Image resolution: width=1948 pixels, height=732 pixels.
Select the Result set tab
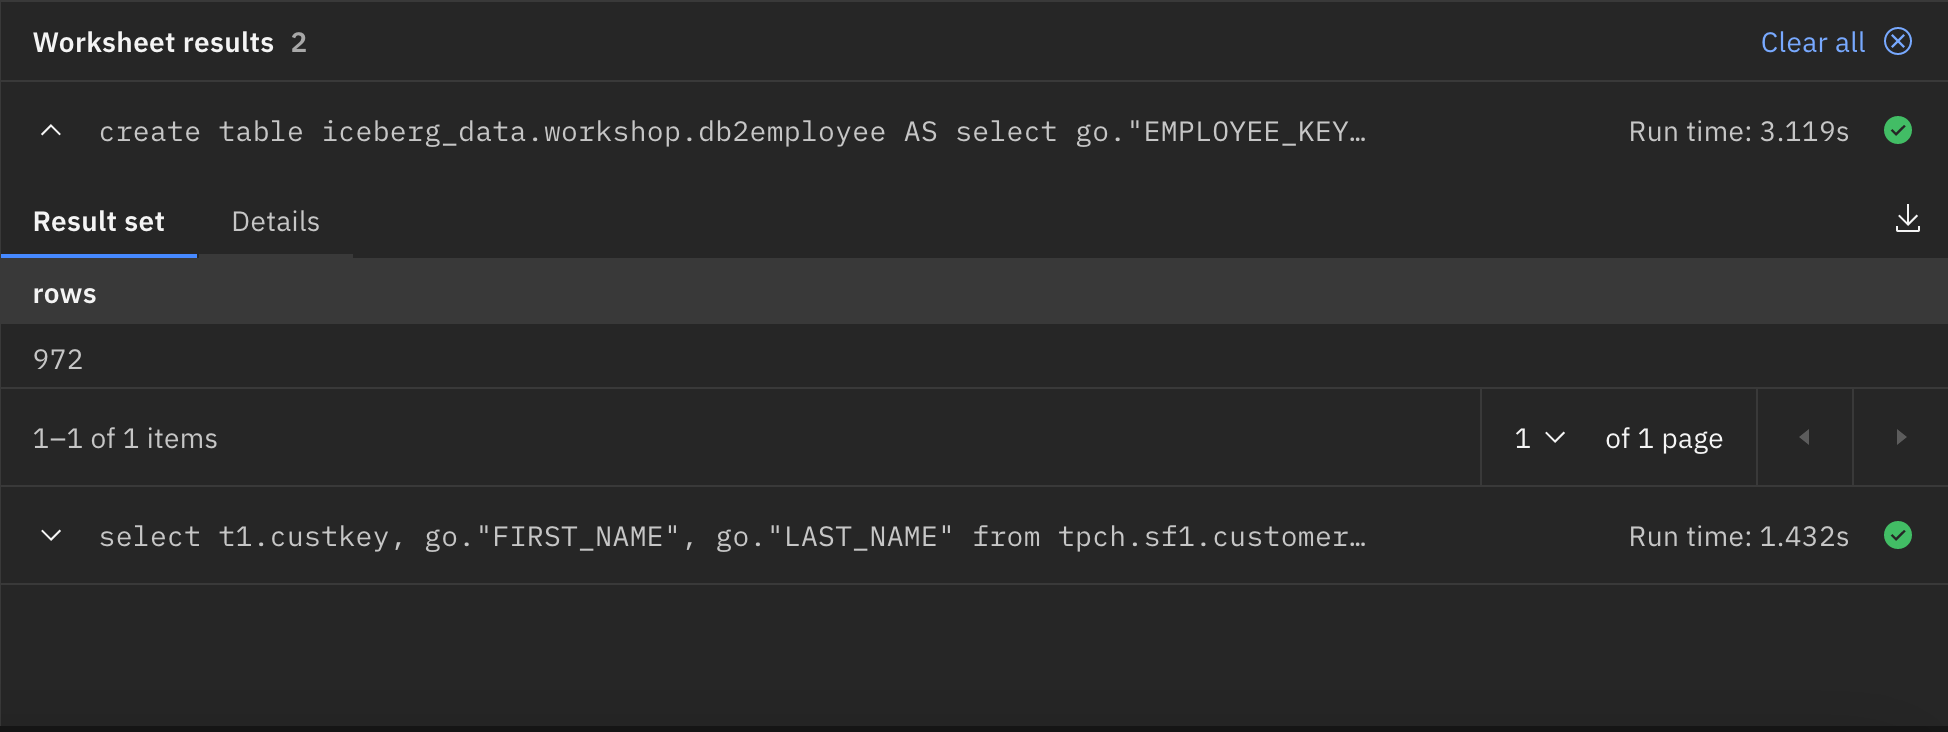point(99,222)
